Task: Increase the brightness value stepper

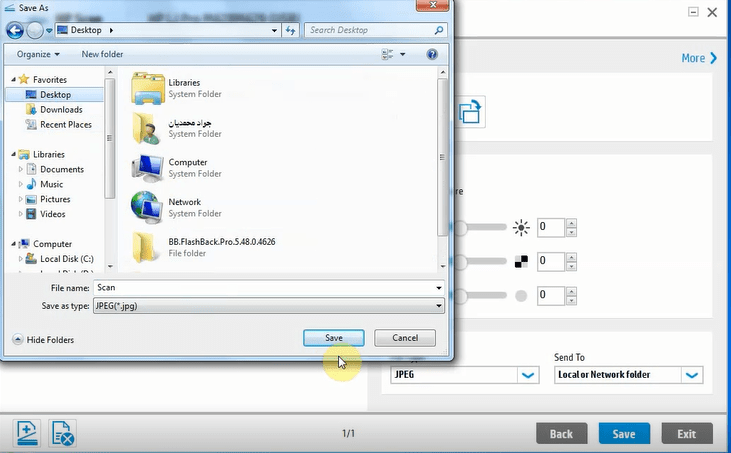Action: [571, 223]
